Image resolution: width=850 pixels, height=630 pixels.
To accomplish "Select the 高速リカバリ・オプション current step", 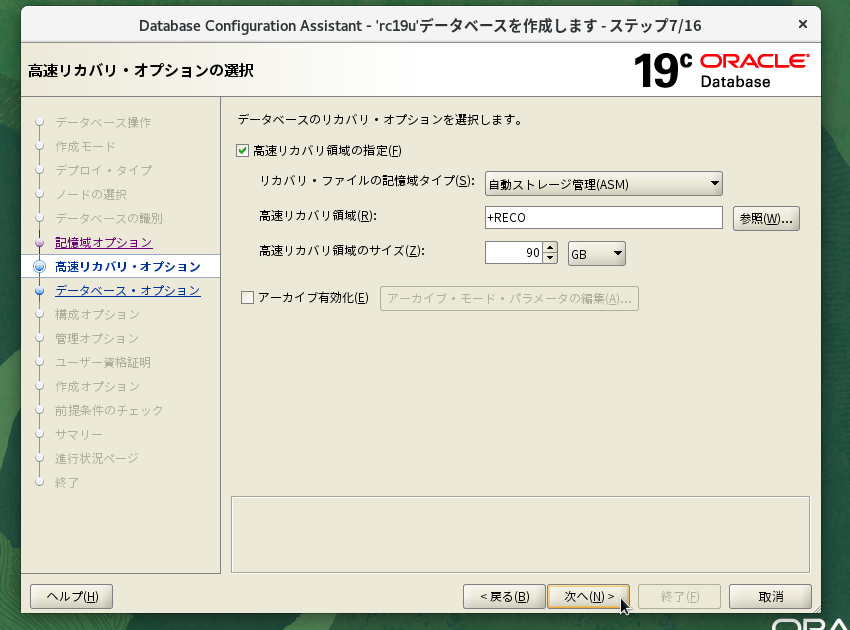I will (127, 267).
